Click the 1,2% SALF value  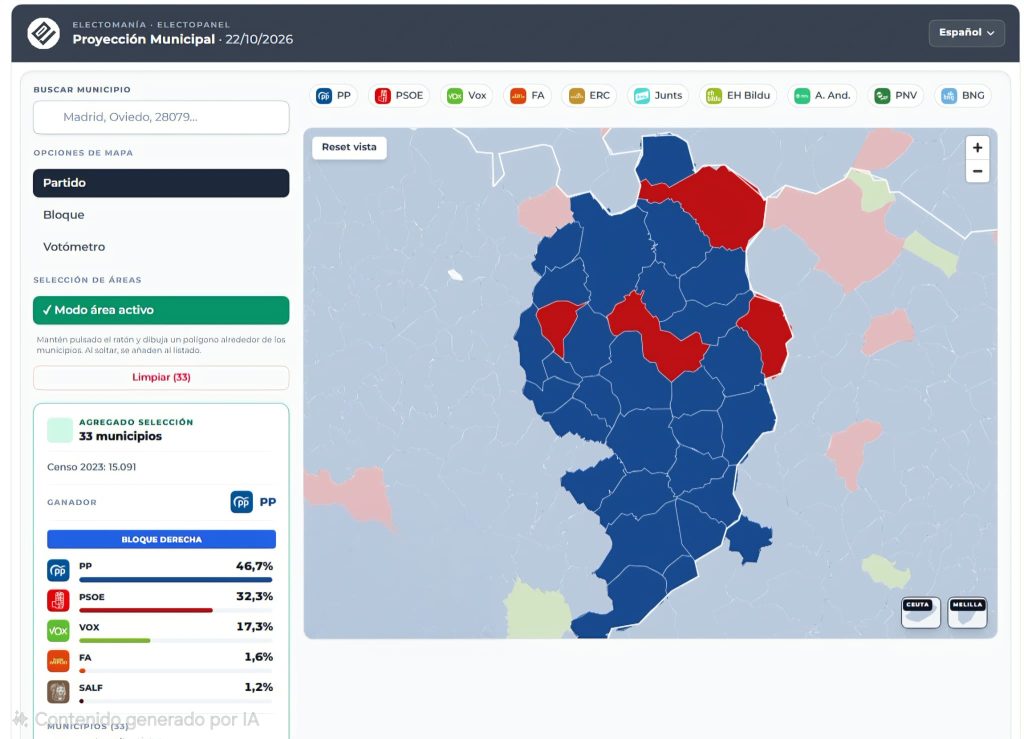pos(259,687)
